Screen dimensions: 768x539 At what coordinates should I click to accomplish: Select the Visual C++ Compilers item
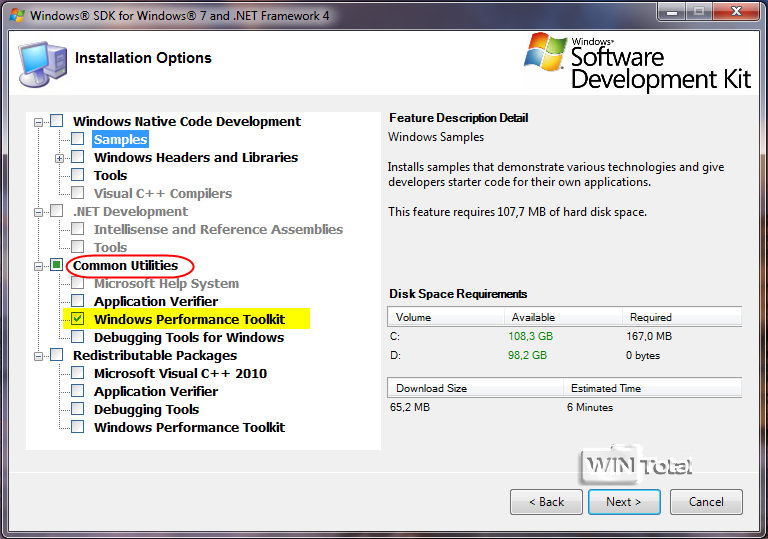pyautogui.click(x=163, y=194)
